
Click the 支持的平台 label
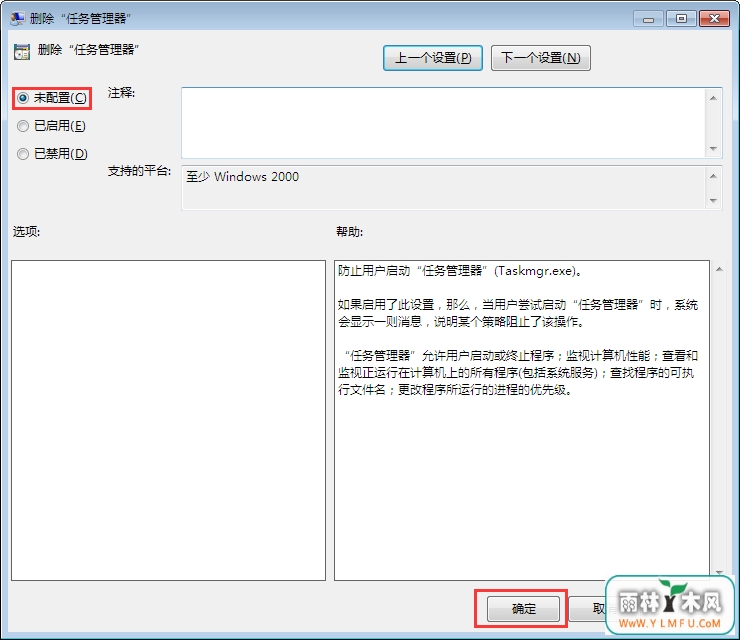coord(139,171)
